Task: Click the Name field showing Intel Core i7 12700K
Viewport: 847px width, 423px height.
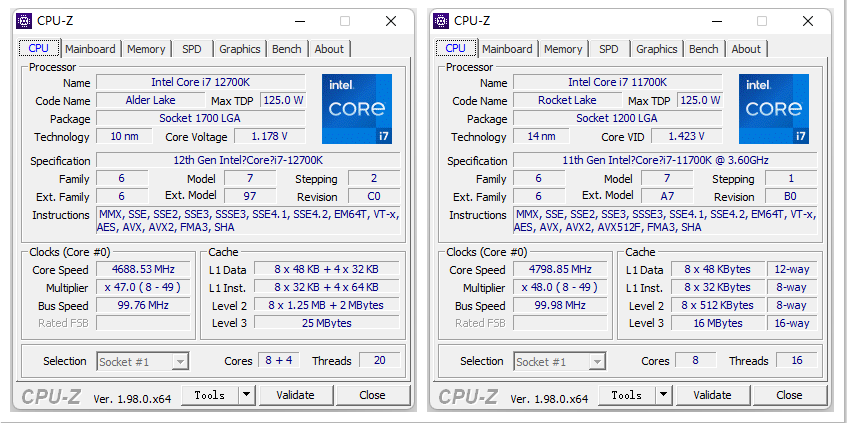Action: point(200,82)
